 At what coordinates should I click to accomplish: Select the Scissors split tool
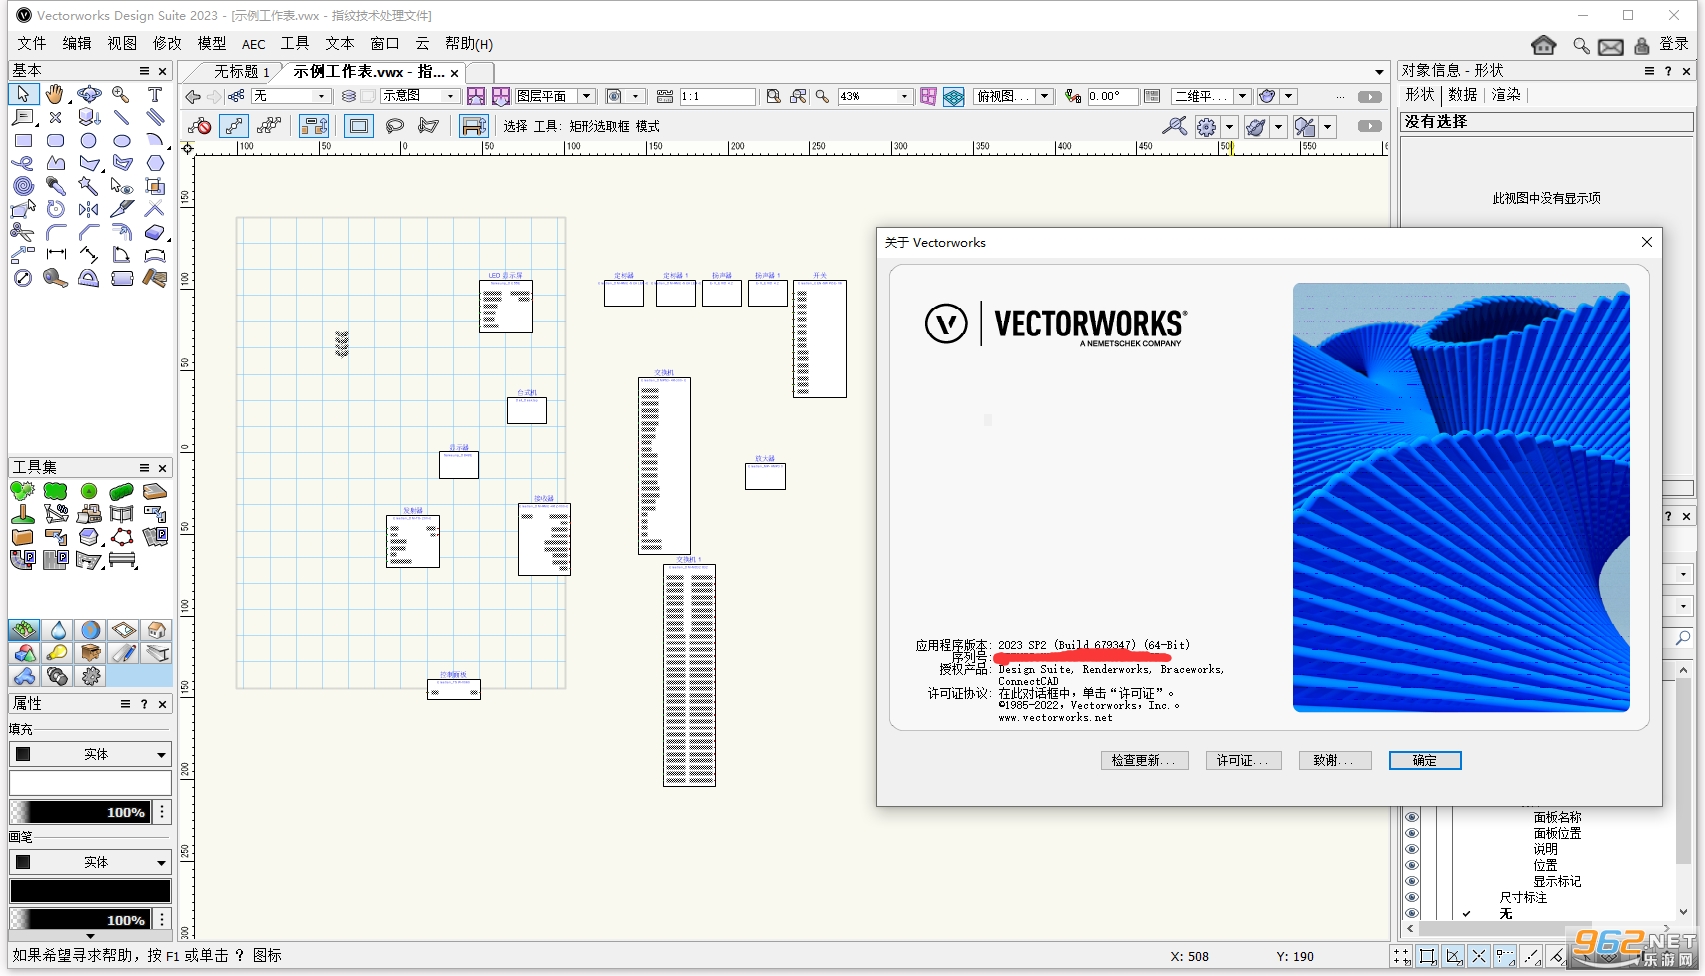22,232
